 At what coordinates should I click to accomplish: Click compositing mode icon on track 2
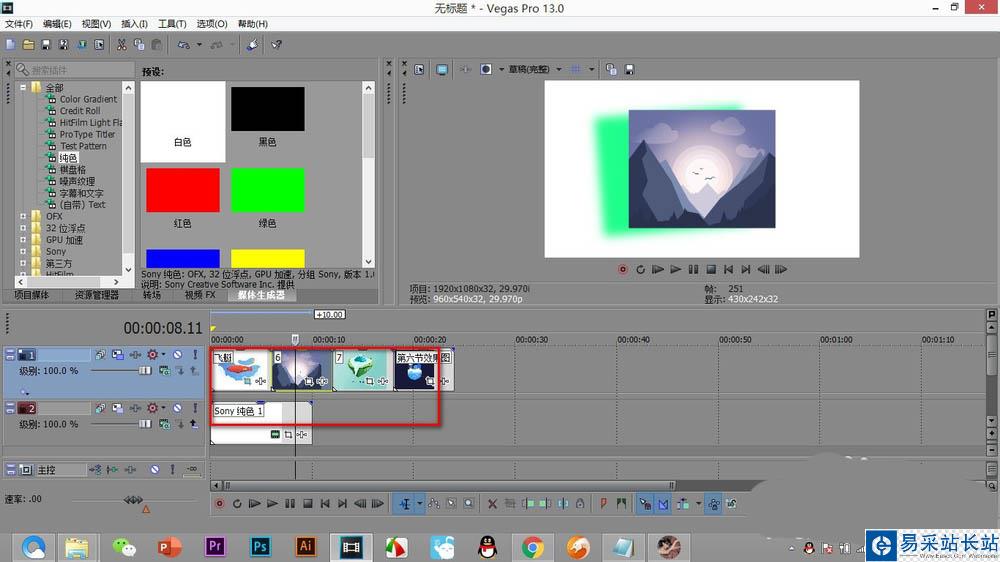[x=165, y=424]
